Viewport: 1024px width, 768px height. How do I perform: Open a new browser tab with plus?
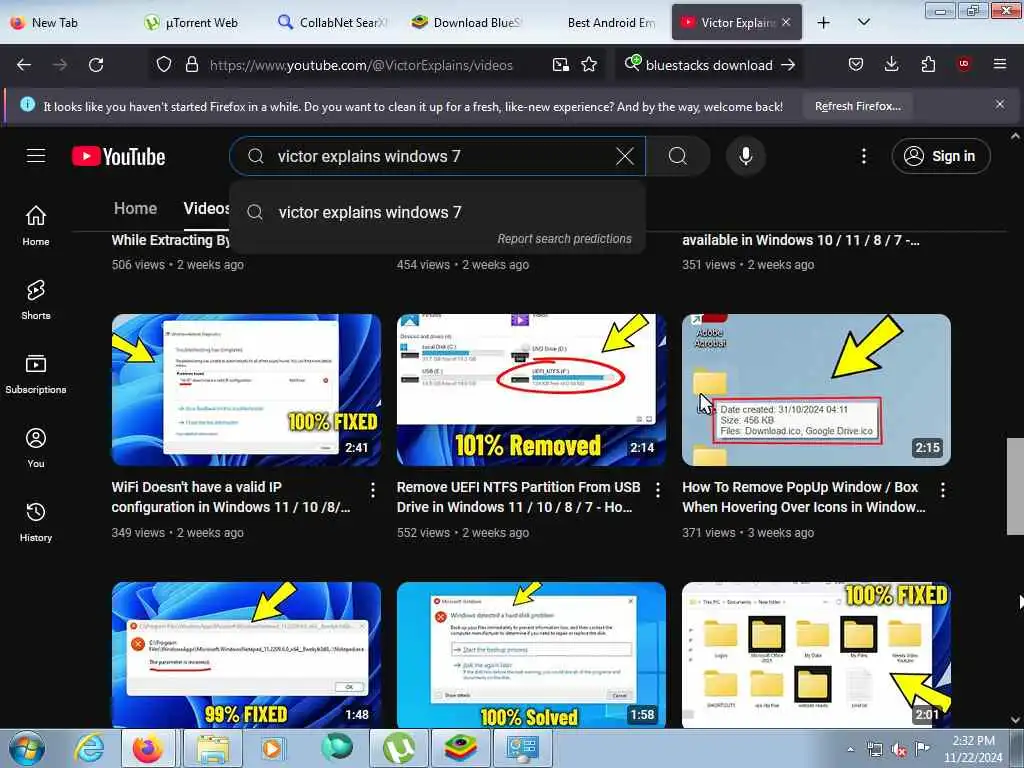pos(824,22)
